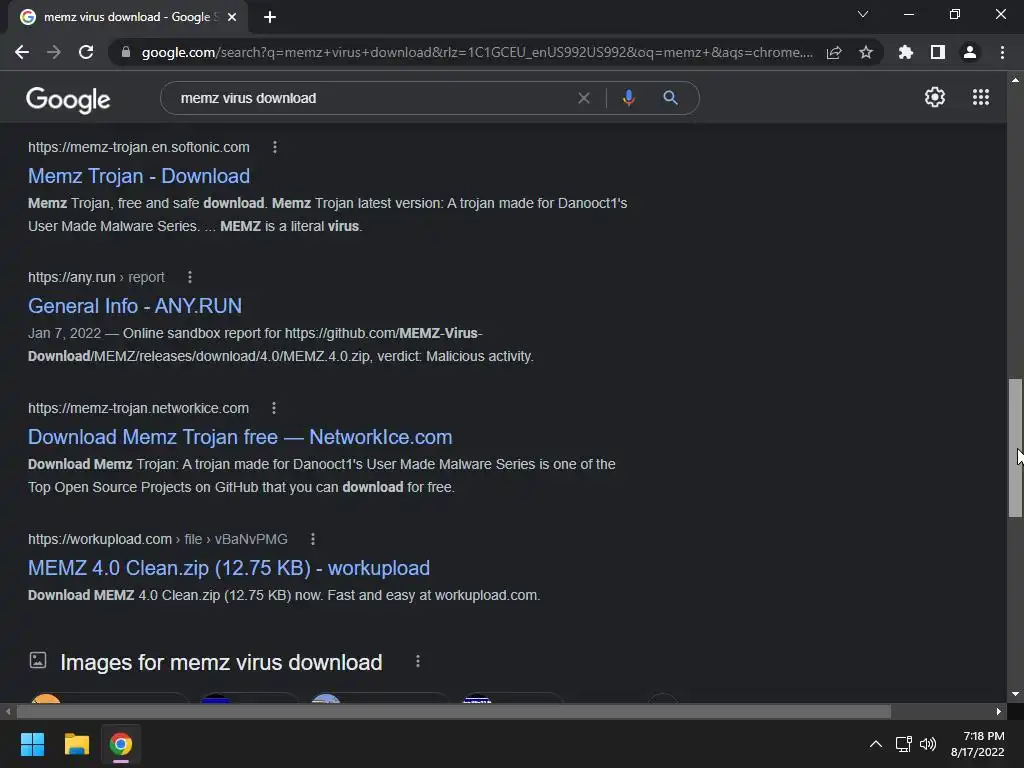Click the horizontal scrollbar thumb
This screenshot has height=768, width=1024.
click(454, 711)
